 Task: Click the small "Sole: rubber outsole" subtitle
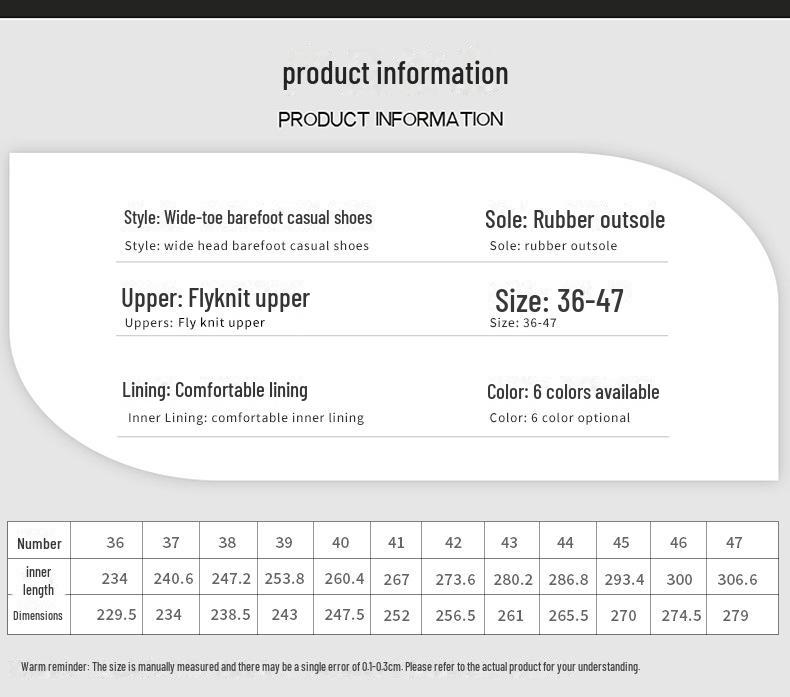553,246
